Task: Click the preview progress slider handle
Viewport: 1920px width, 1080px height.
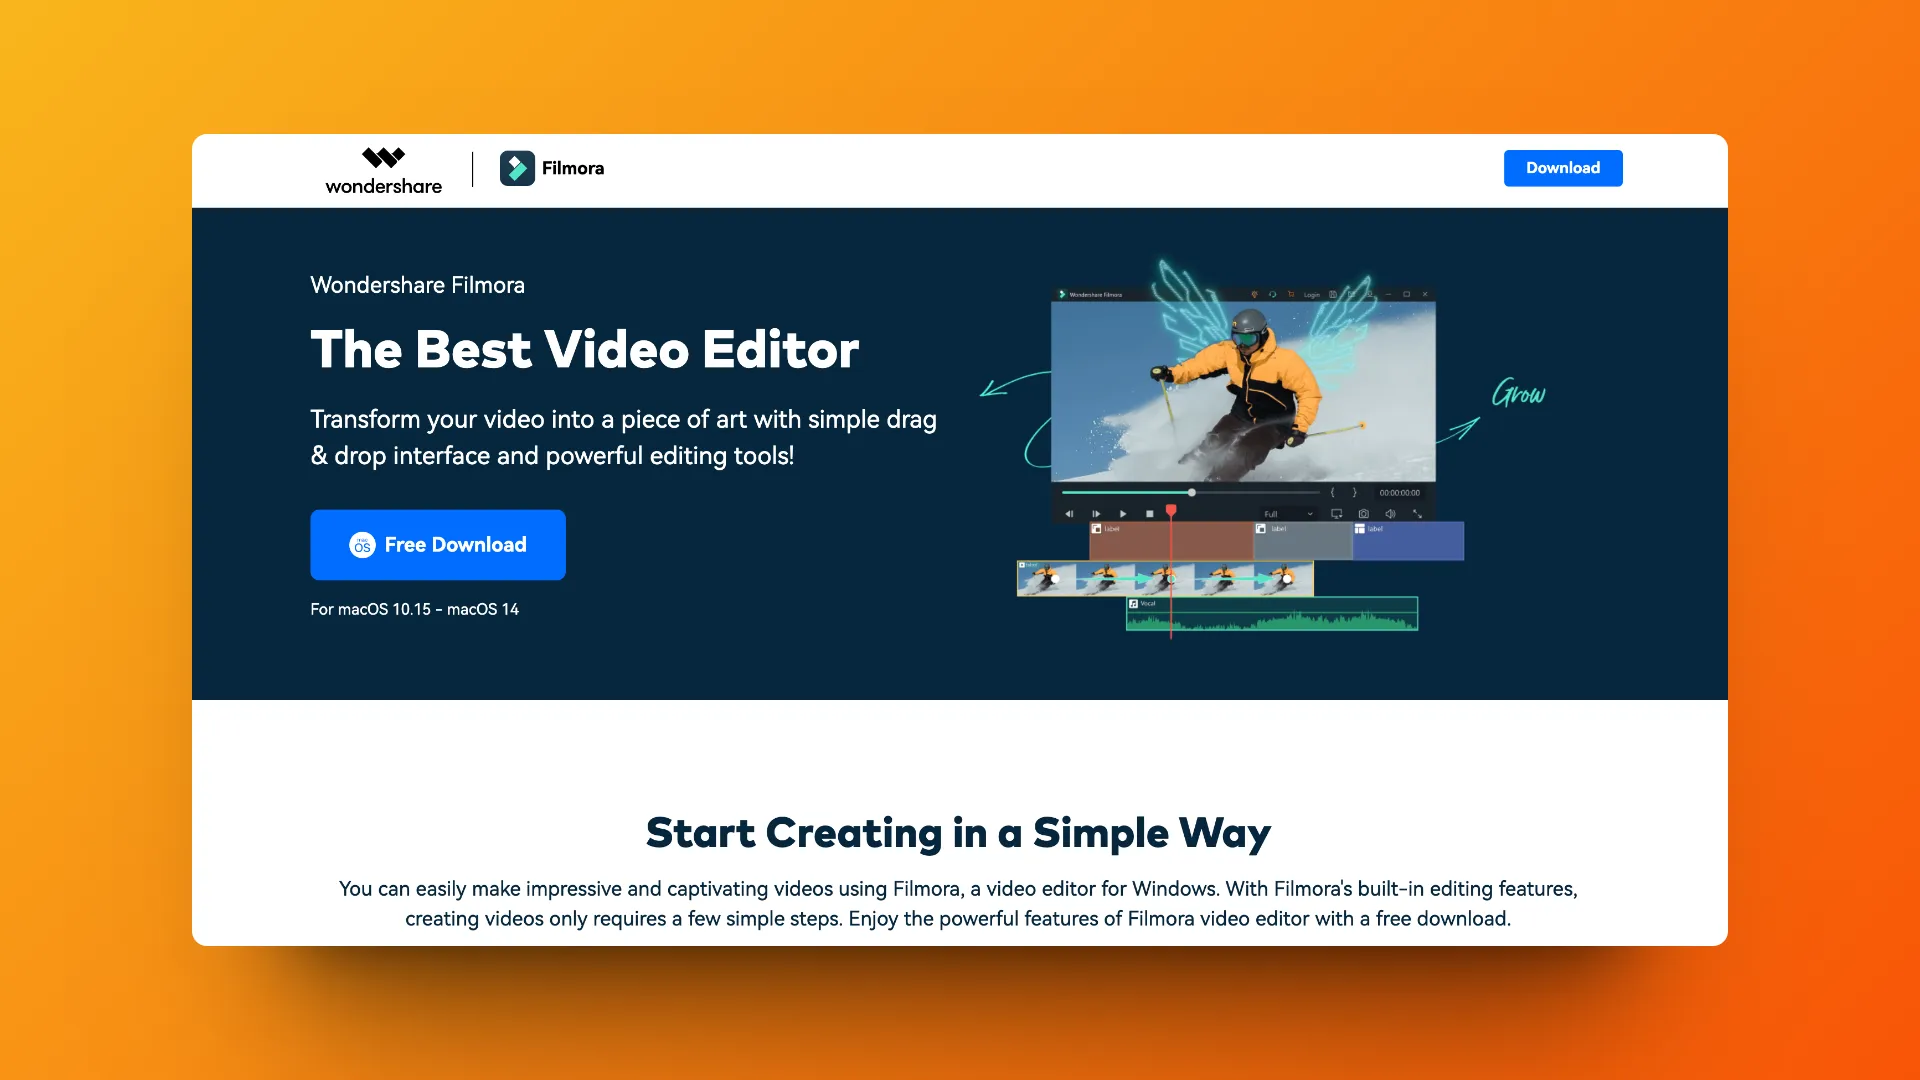Action: tap(1192, 493)
